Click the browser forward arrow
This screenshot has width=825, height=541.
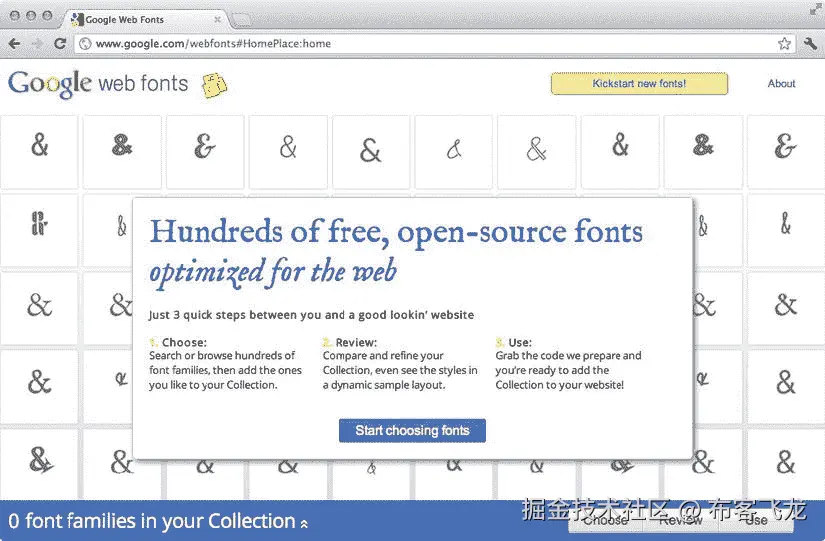point(37,44)
